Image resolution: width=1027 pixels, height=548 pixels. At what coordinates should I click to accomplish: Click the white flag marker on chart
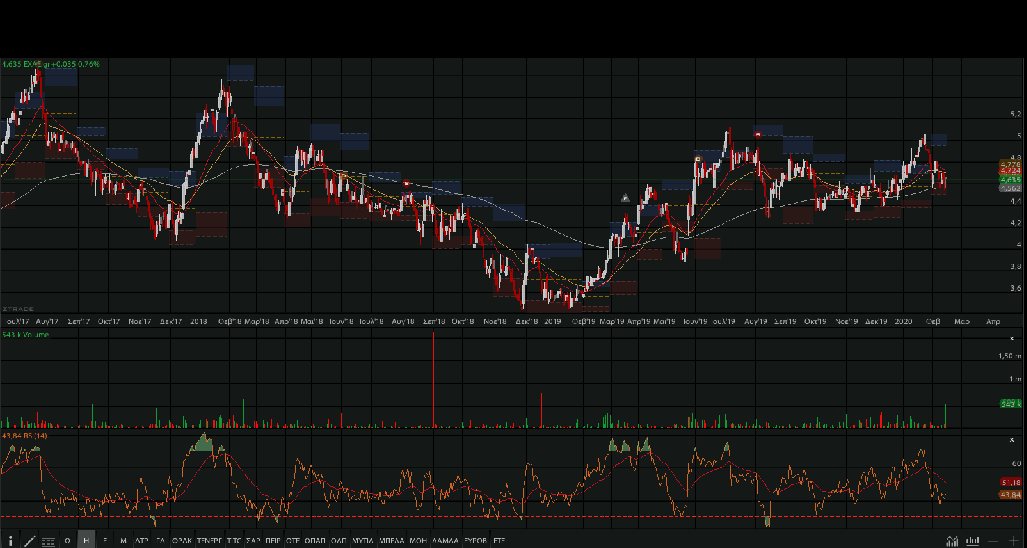coord(625,198)
